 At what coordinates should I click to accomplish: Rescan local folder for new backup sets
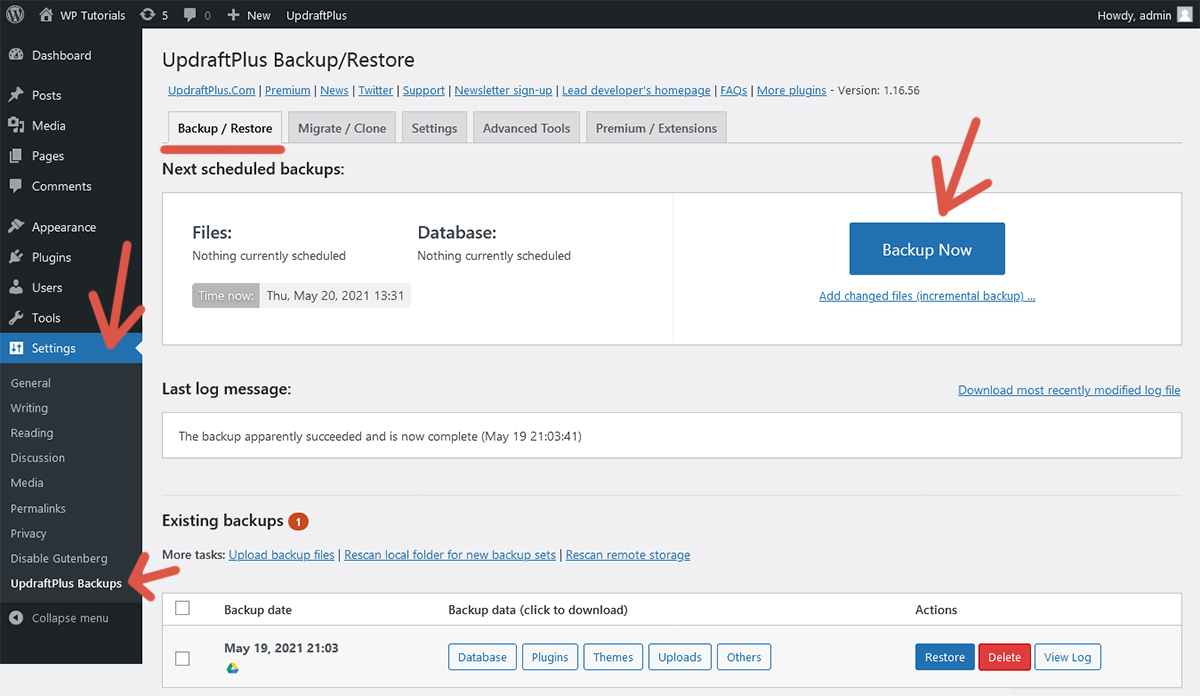[x=450, y=555]
